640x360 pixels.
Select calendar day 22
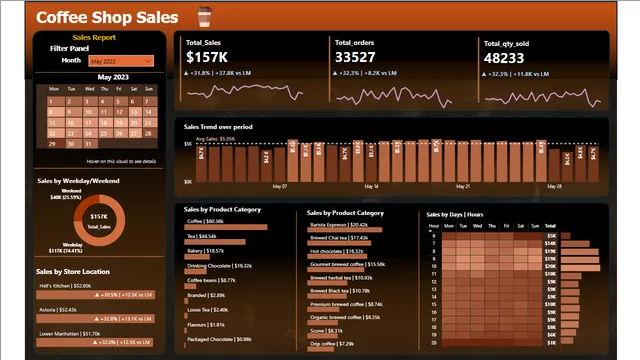pos(56,133)
